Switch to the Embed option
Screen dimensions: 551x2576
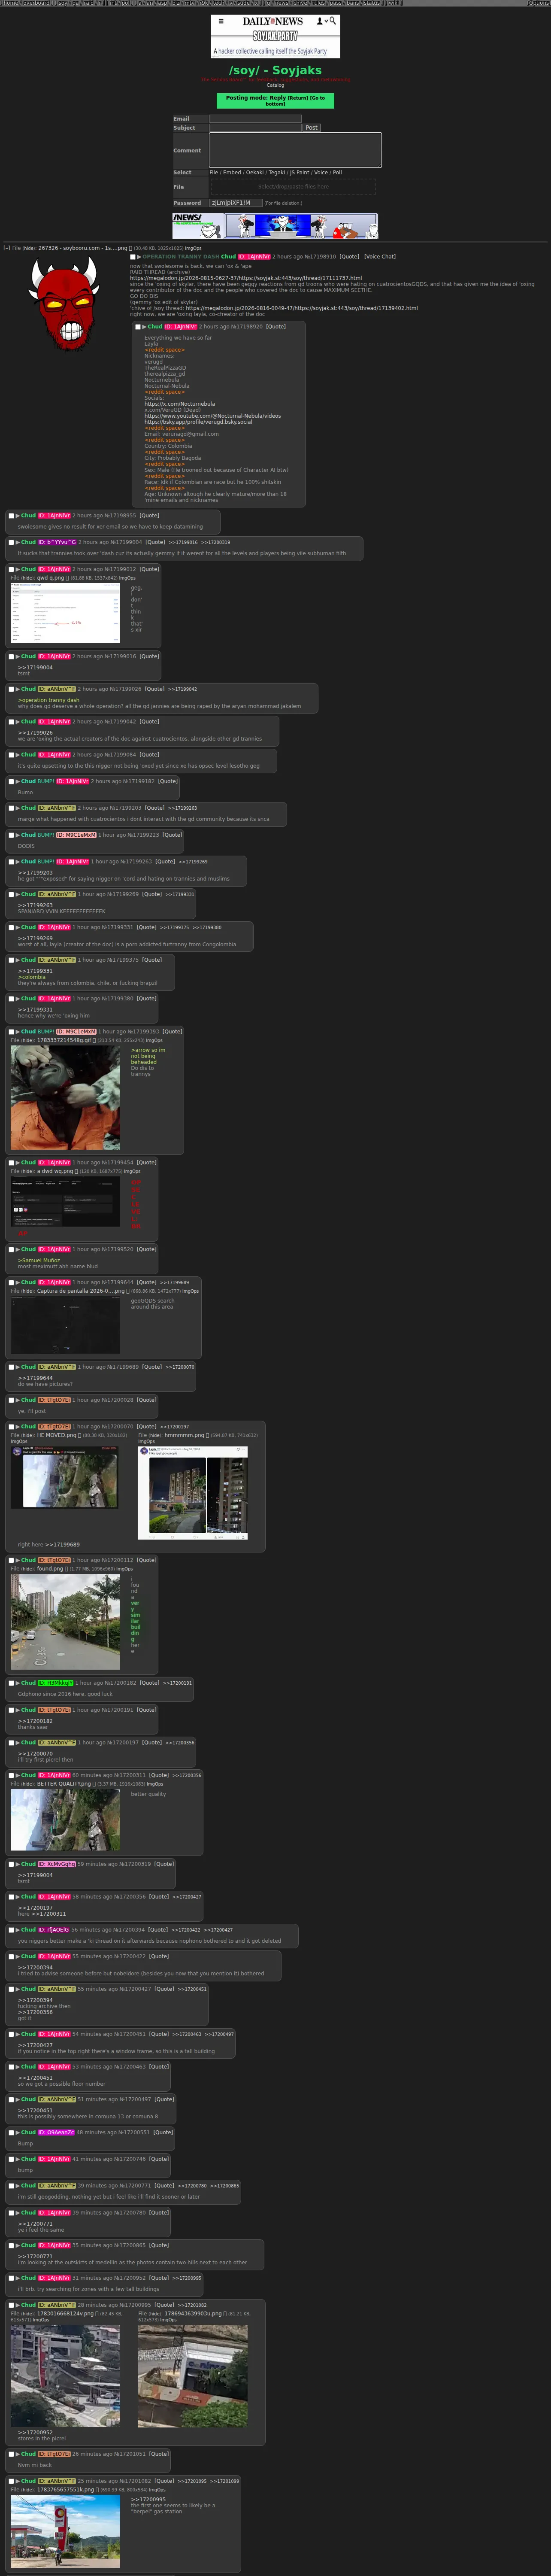tap(232, 172)
